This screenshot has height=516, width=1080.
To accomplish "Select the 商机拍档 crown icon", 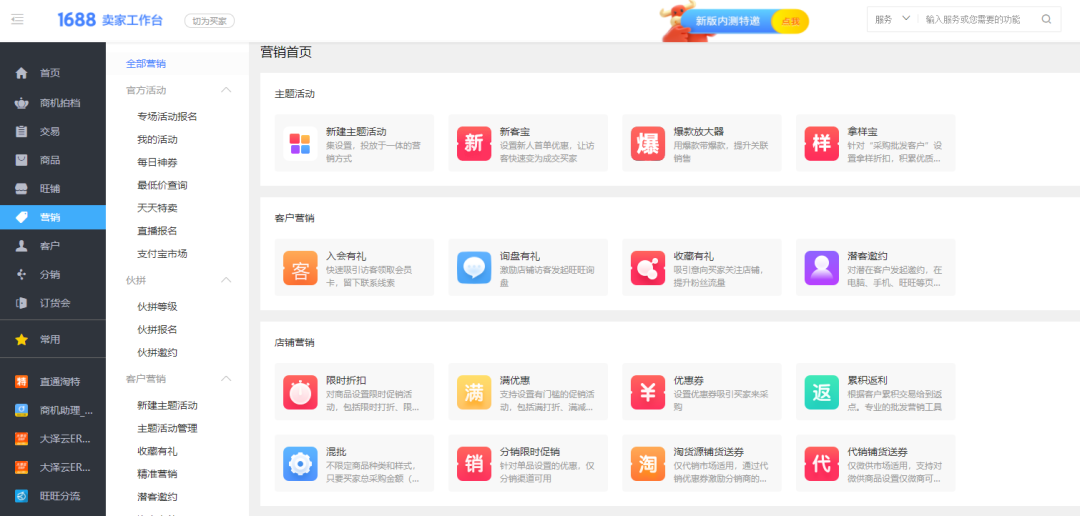I will [21, 103].
